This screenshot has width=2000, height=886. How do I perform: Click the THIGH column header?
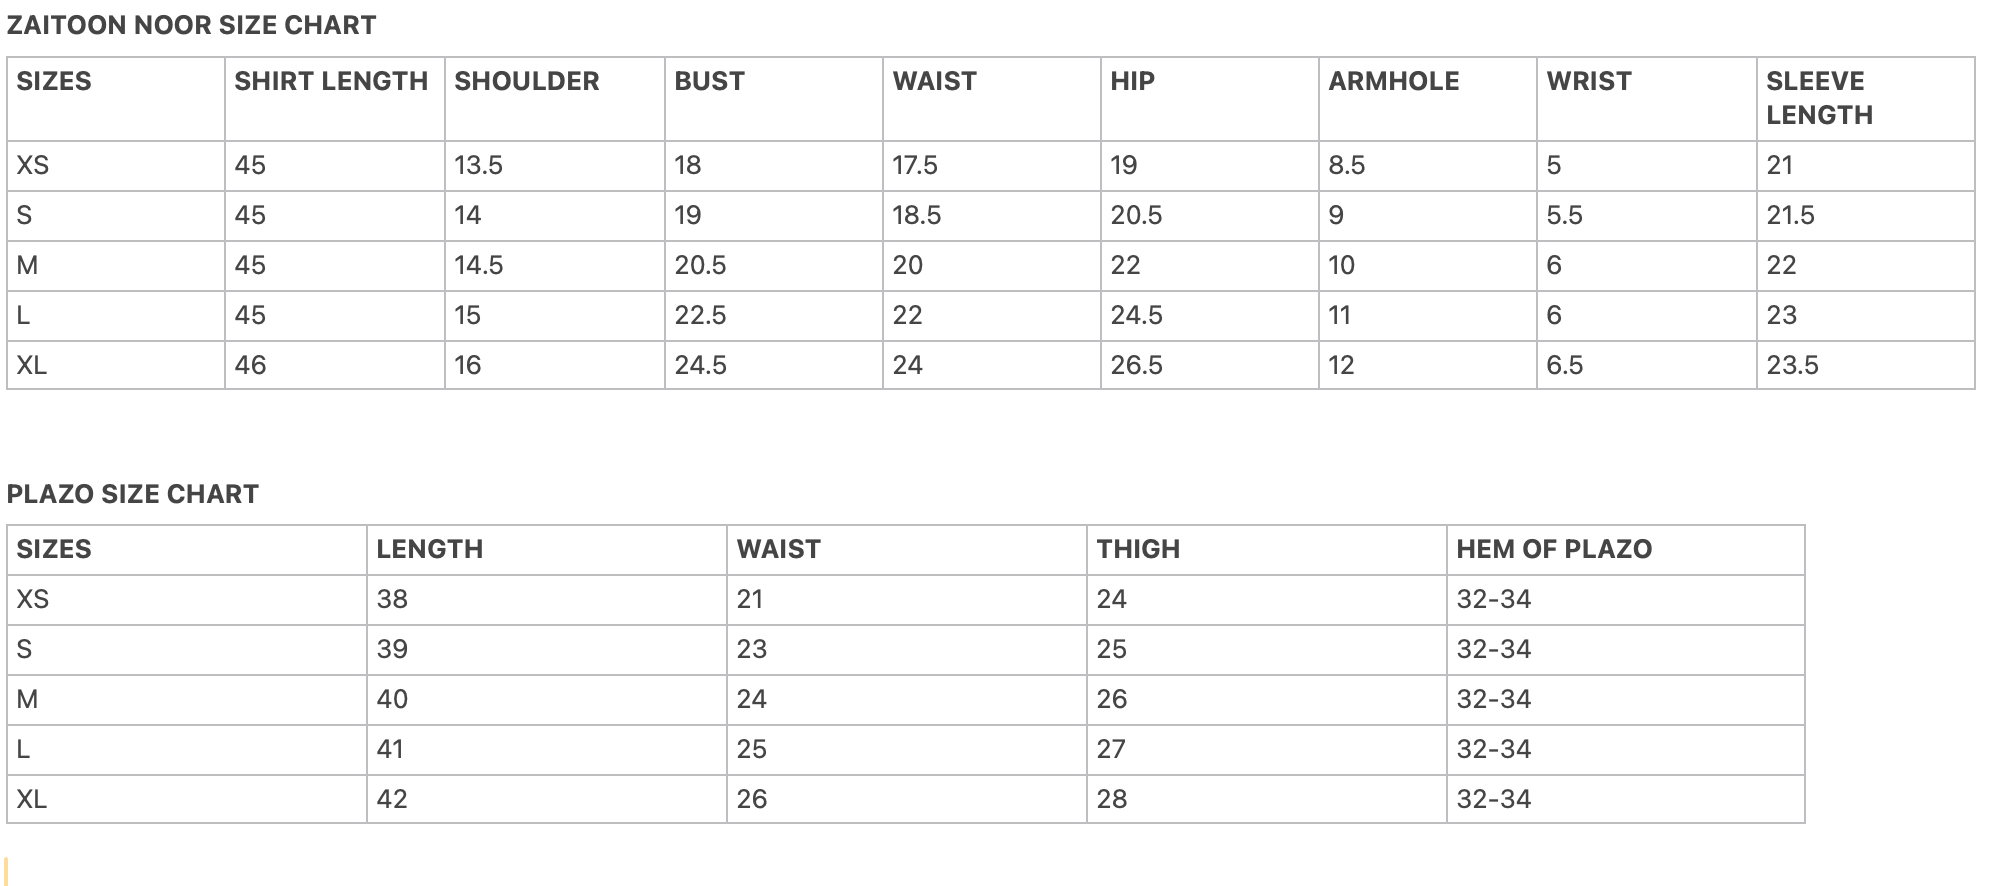point(1138,549)
